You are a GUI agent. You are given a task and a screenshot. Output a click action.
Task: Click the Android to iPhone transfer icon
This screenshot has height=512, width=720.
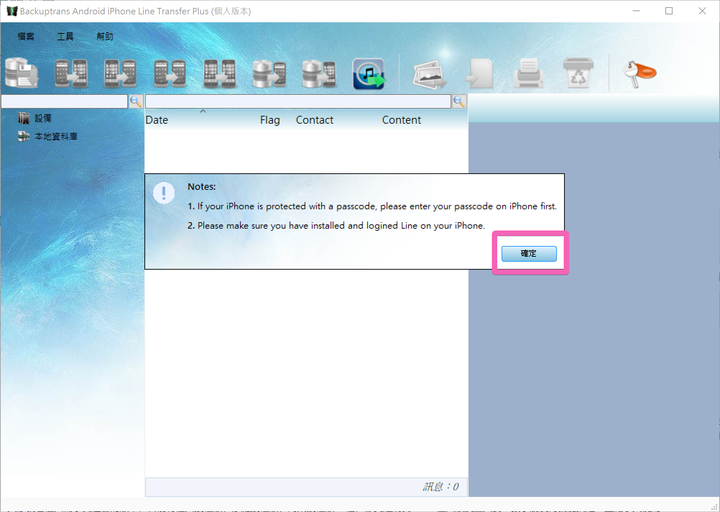point(71,73)
